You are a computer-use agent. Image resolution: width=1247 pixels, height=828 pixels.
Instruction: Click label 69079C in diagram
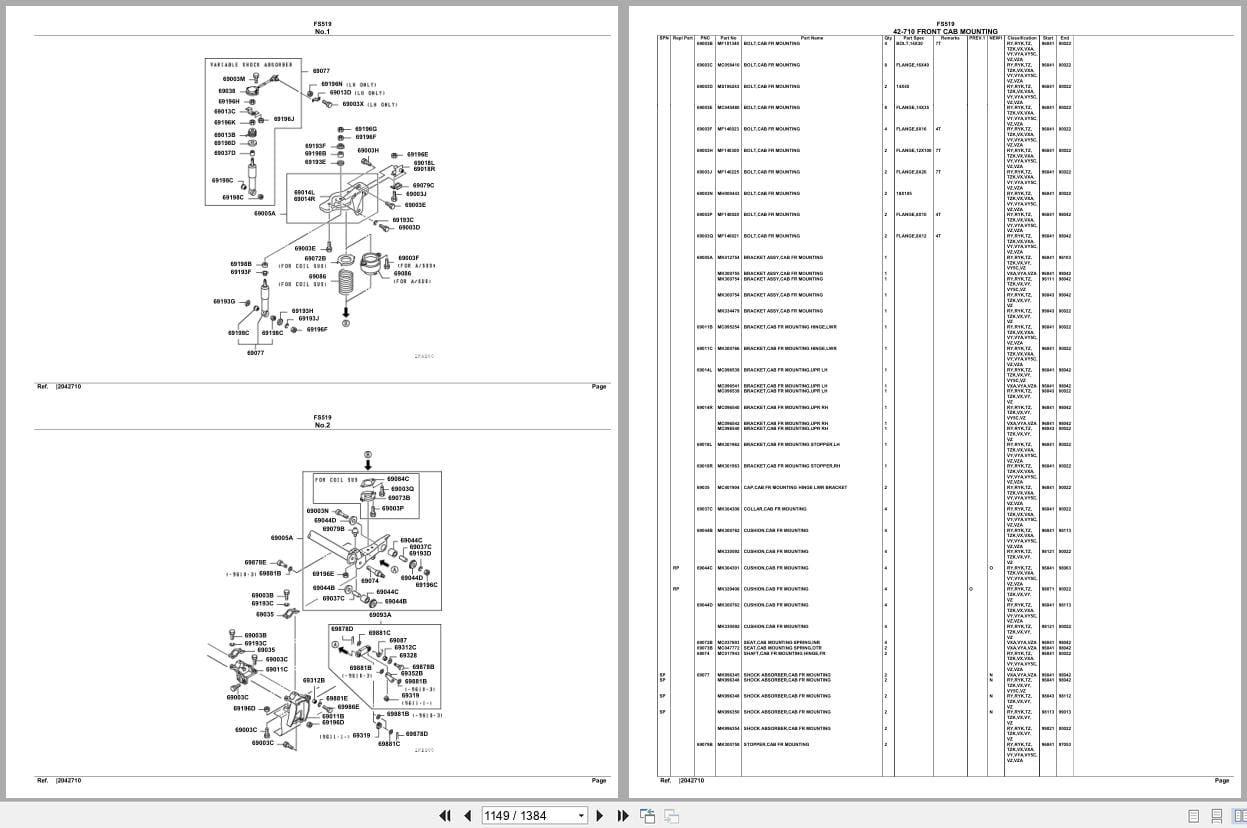coord(423,185)
